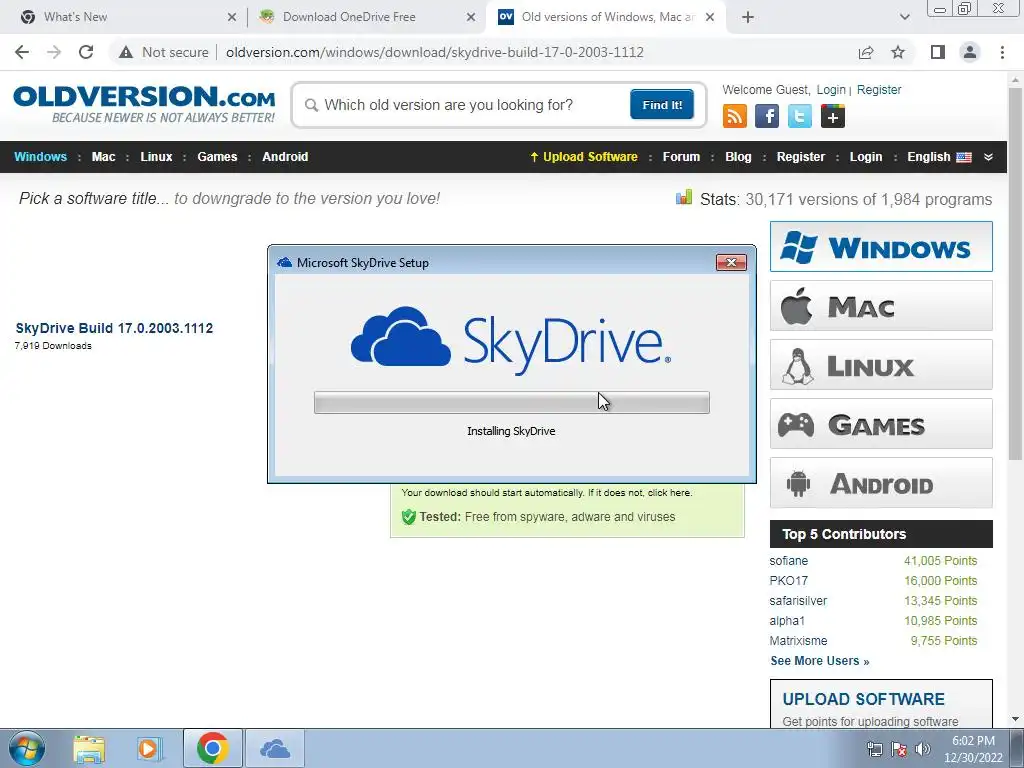Viewport: 1024px width, 768px height.
Task: Open the Windows nav menu item
Action: pos(40,157)
